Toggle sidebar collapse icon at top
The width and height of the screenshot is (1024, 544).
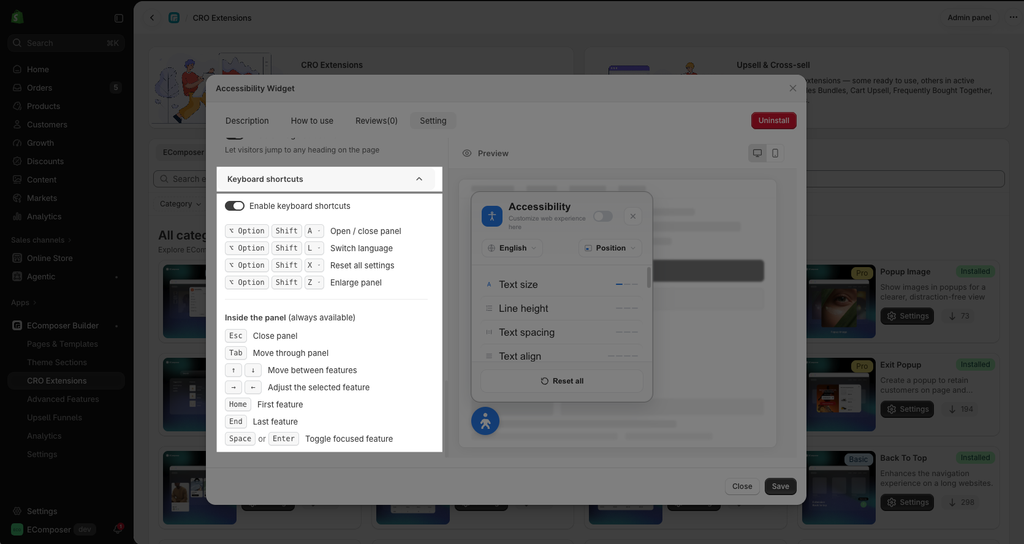point(118,18)
